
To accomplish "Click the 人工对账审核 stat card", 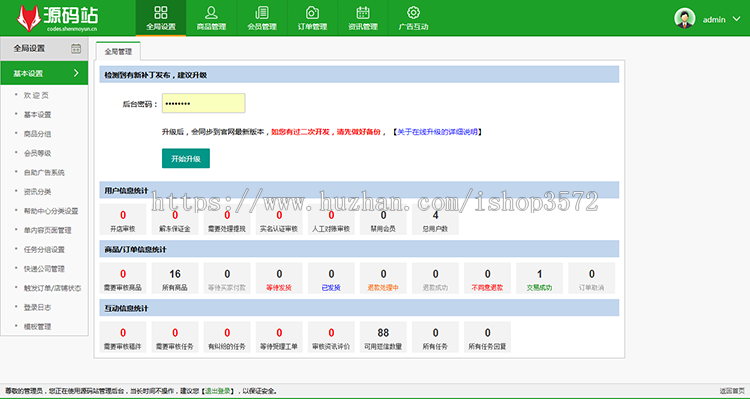I will pos(331,220).
